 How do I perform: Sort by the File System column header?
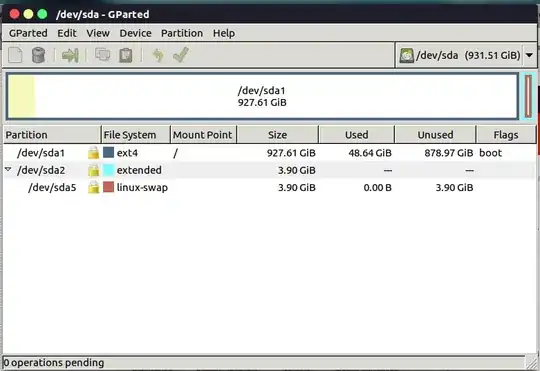point(136,135)
